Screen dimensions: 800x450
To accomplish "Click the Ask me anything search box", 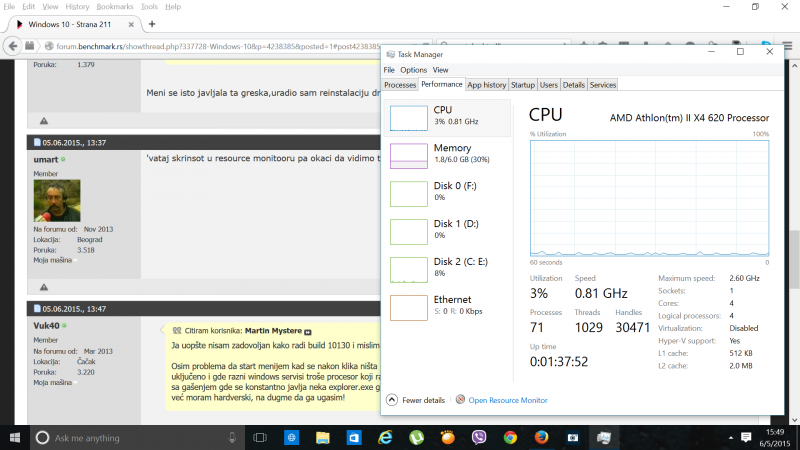I will [x=137, y=438].
